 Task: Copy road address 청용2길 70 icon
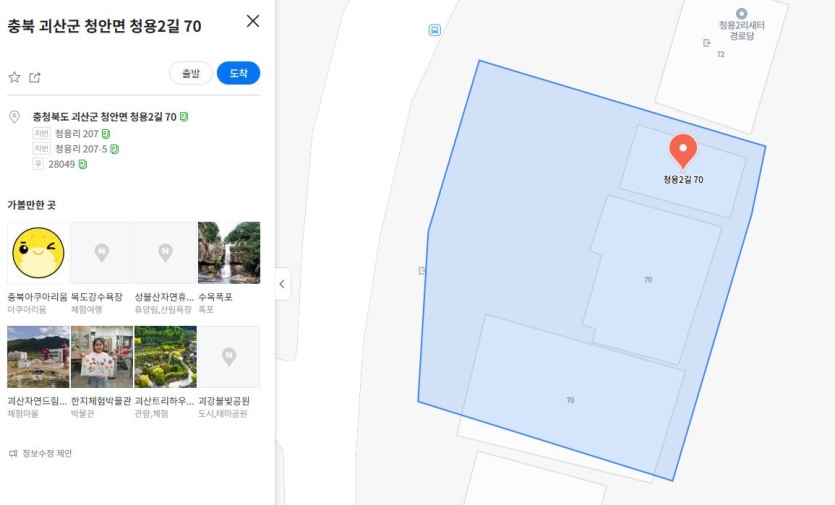(184, 116)
